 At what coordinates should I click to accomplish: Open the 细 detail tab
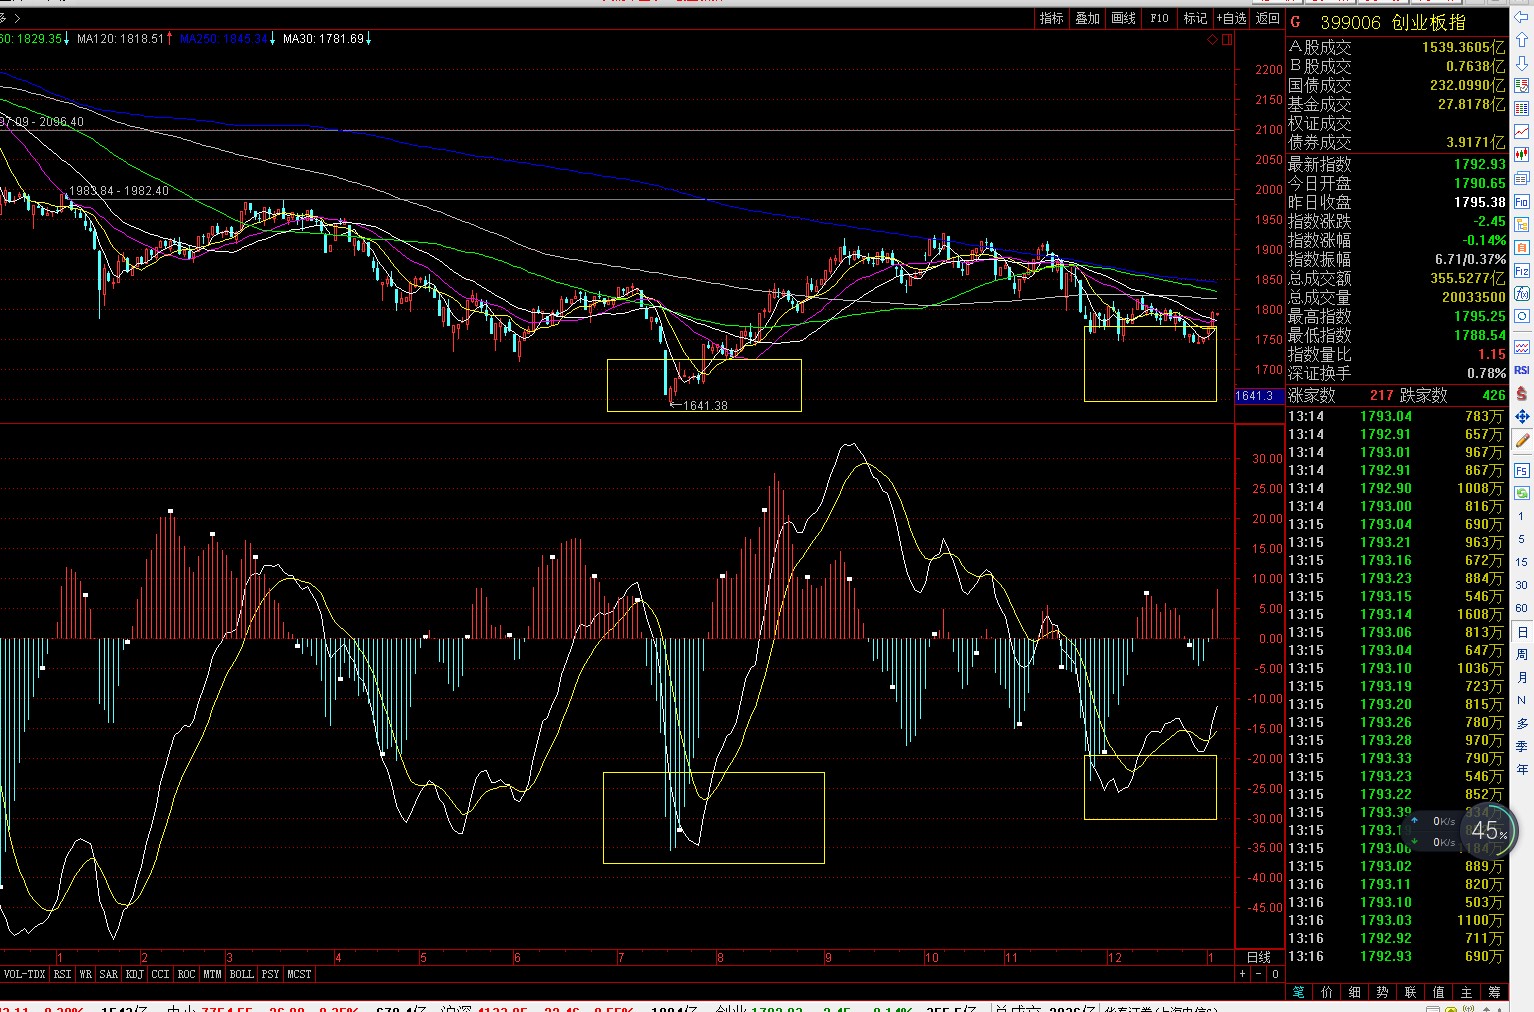(x=1354, y=992)
